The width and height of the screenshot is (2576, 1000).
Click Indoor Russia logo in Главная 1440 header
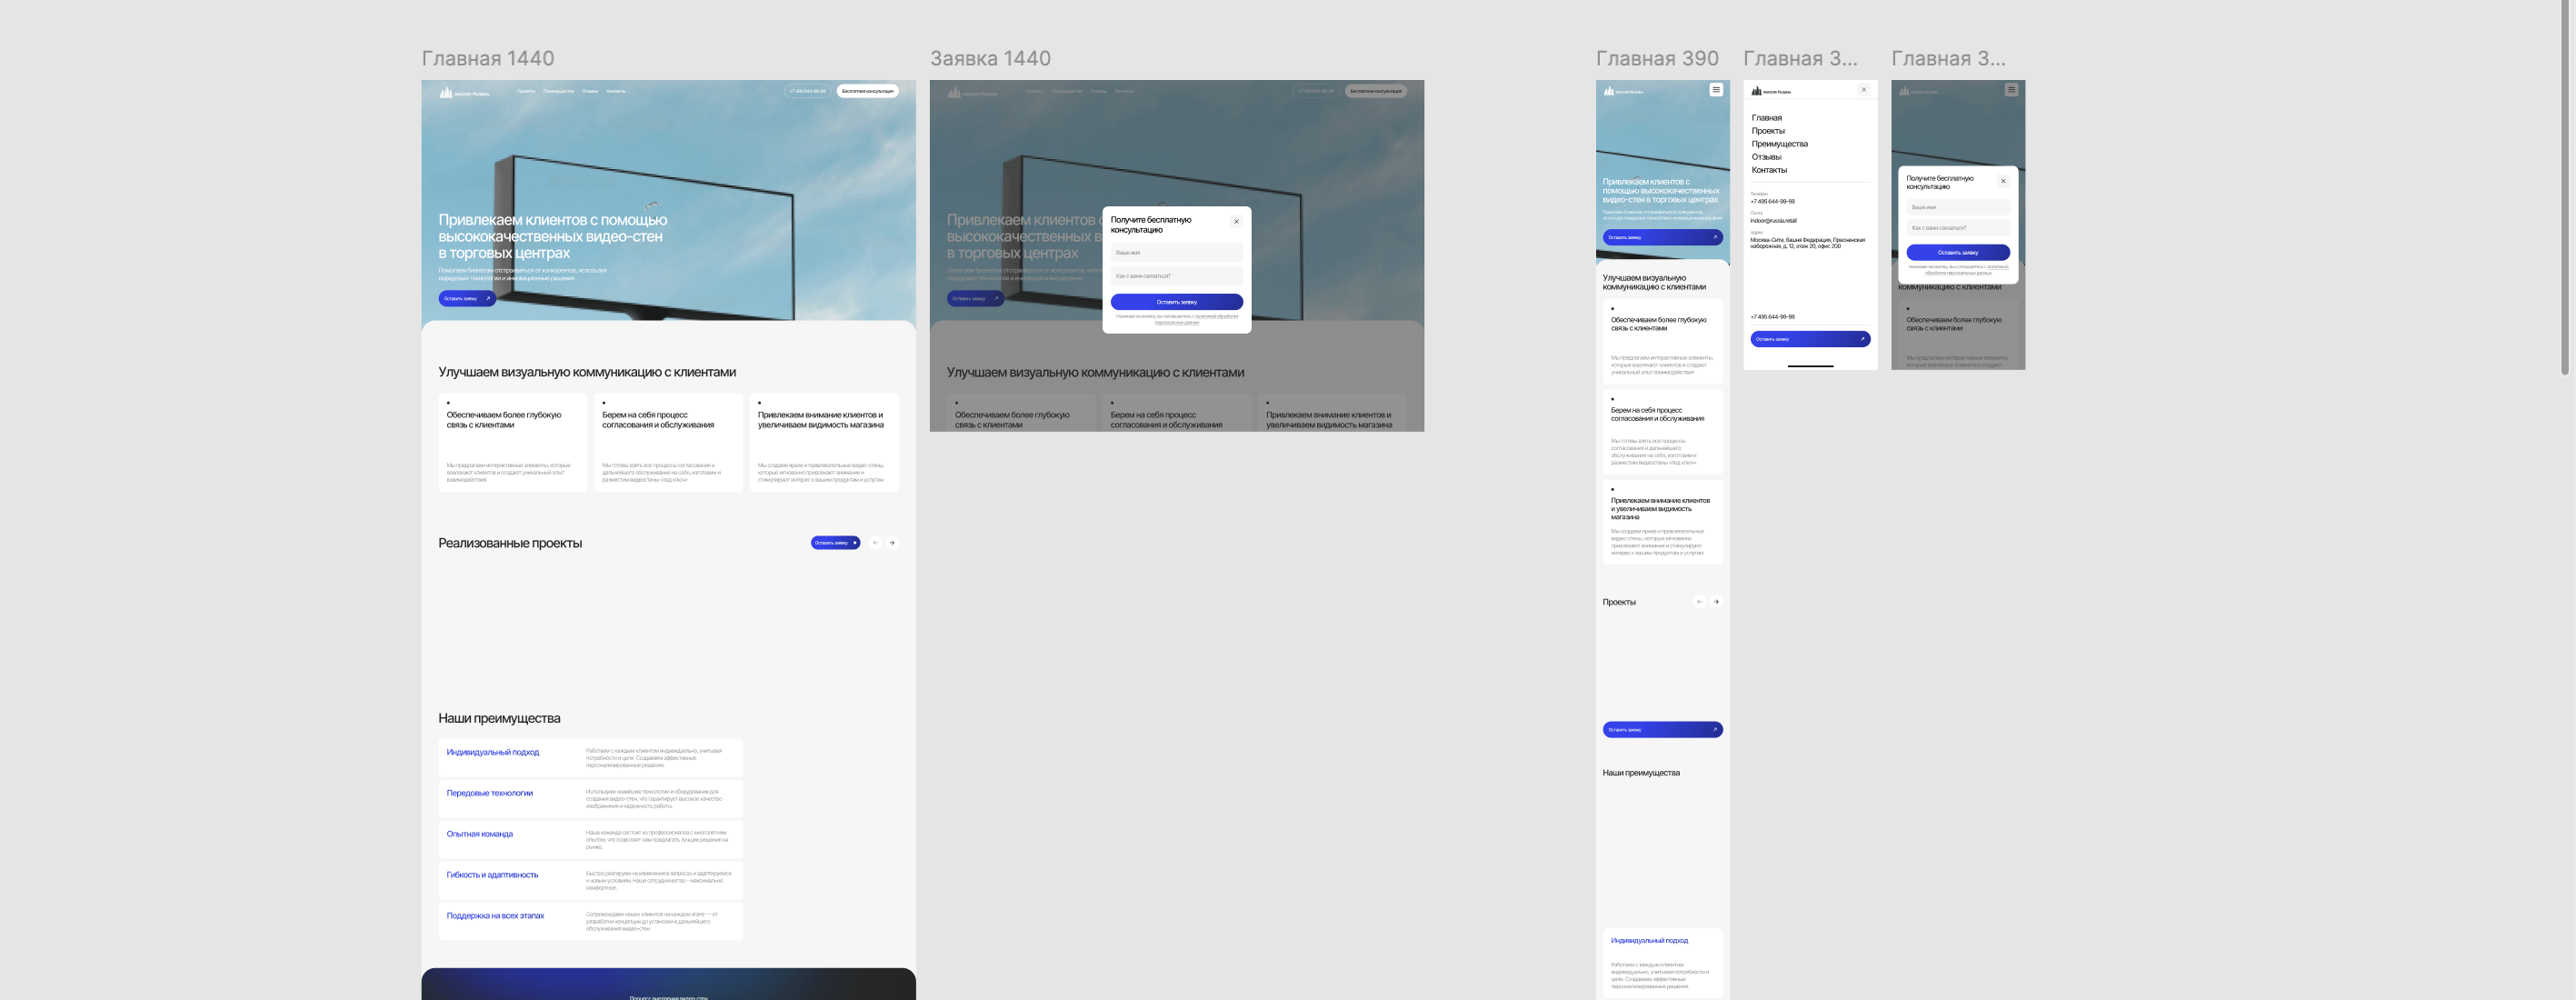pyautogui.click(x=464, y=92)
